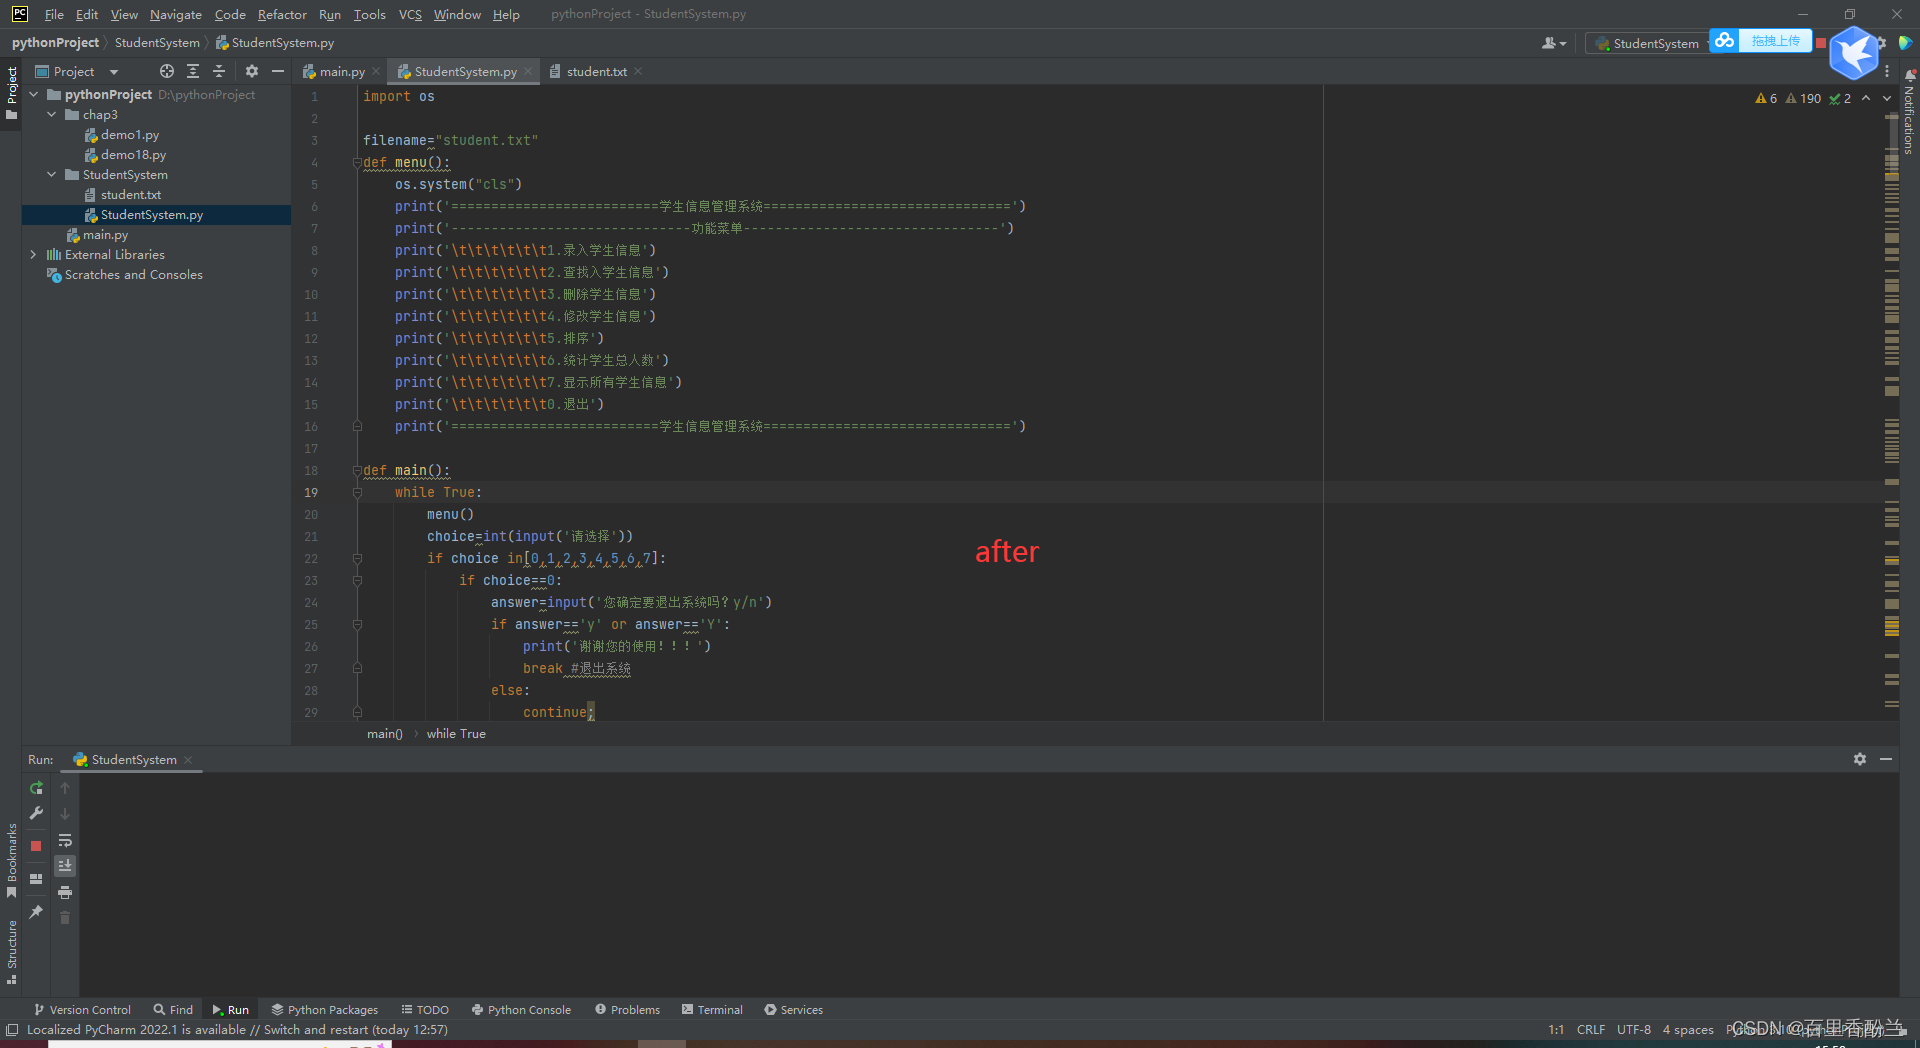The image size is (1920, 1048).
Task: Click the 拖拽上传 upload floating widget
Action: pyautogui.click(x=1760, y=41)
